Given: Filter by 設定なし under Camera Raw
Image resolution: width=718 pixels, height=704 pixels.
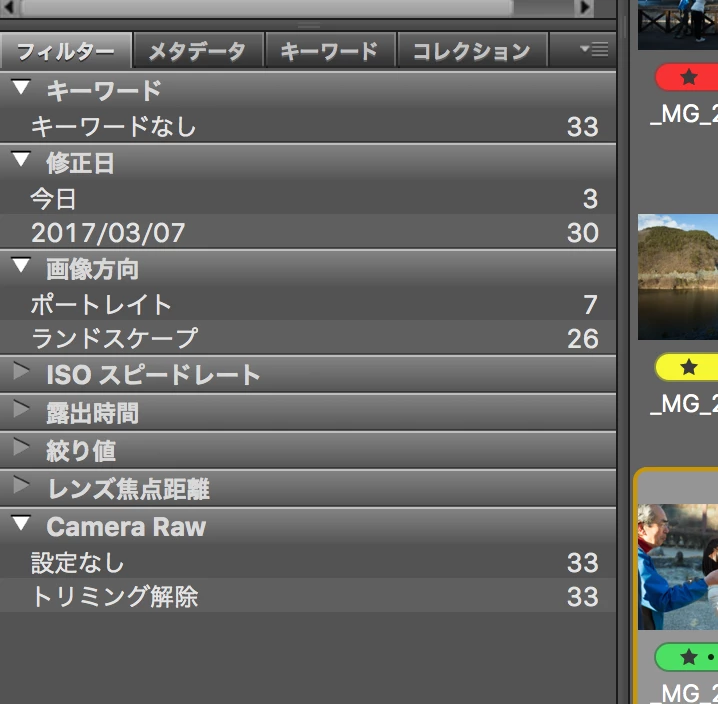Looking at the screenshot, I should pos(308,562).
